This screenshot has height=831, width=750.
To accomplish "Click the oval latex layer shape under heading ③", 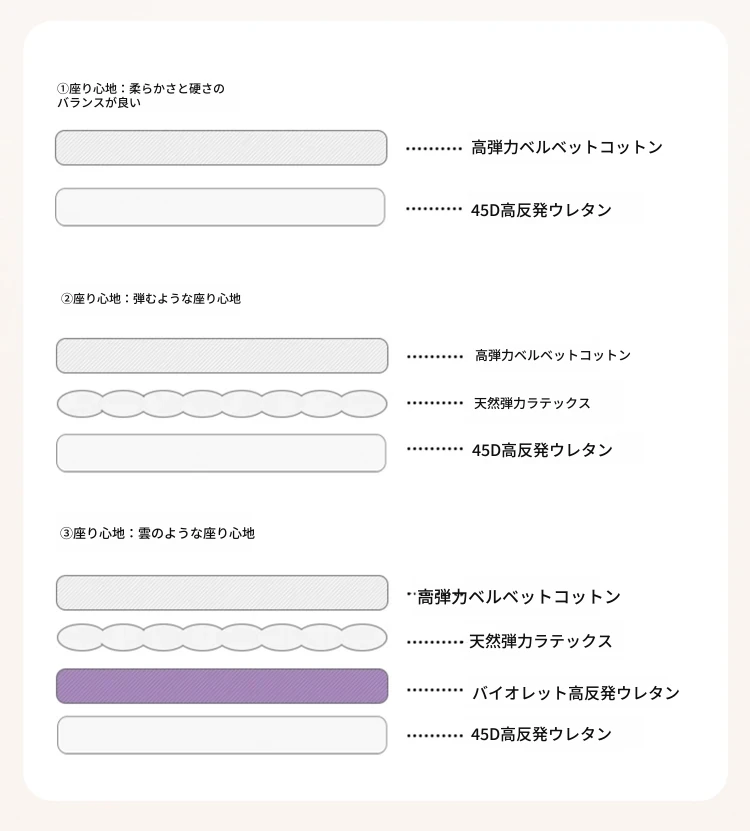I will [222, 637].
